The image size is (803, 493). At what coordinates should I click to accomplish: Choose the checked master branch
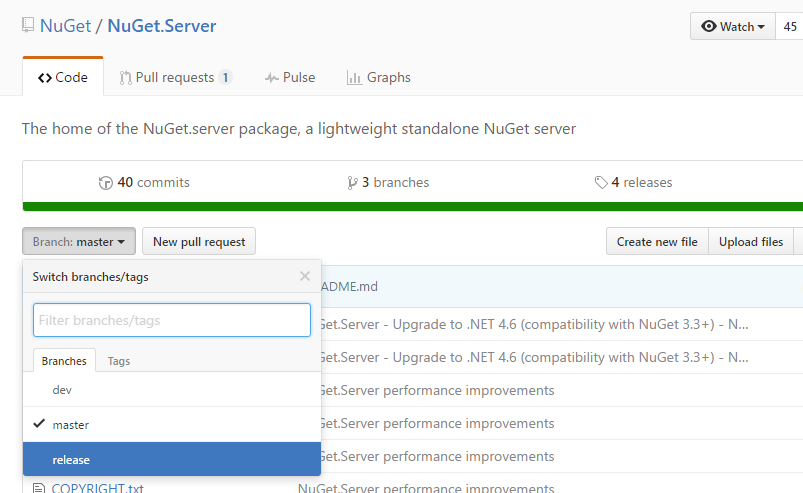pos(70,425)
